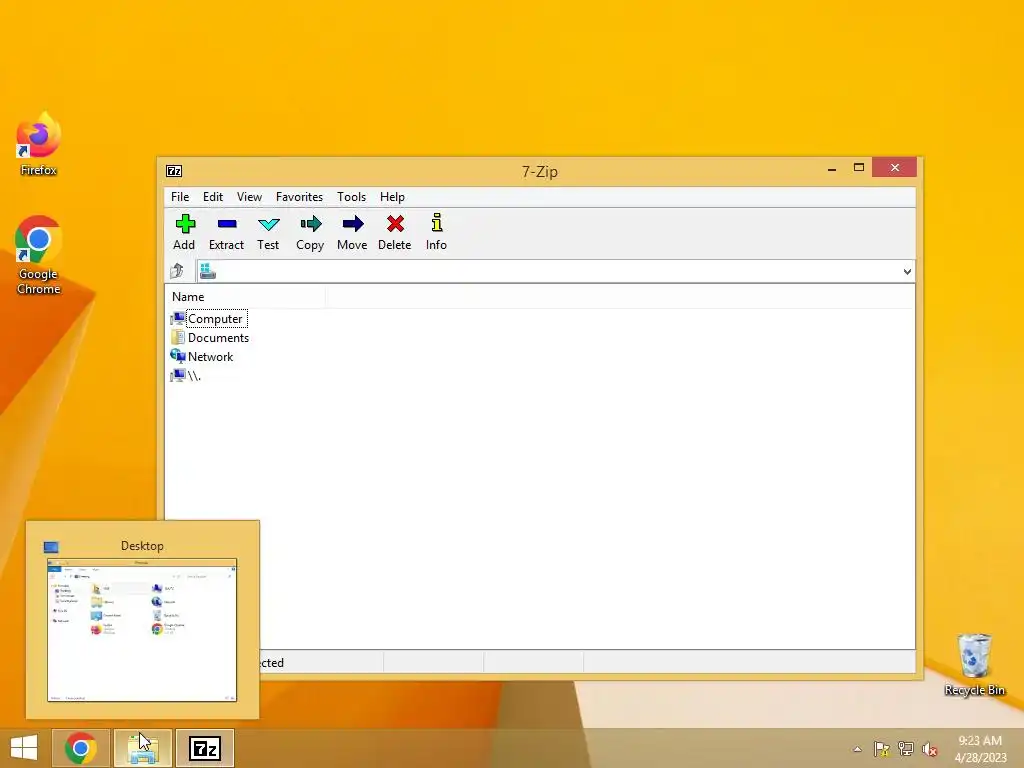1024x768 pixels.
Task: Open the Help menu
Action: pos(392,197)
